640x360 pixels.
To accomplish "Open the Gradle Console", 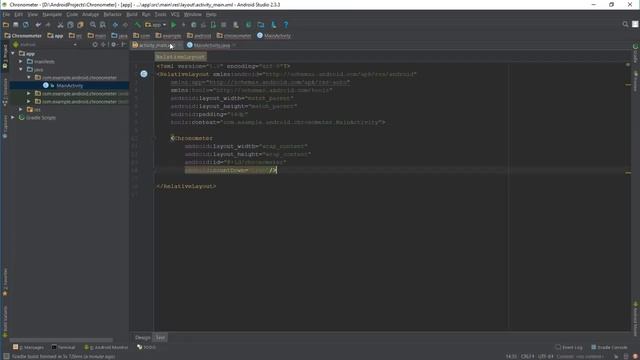I will point(609,347).
